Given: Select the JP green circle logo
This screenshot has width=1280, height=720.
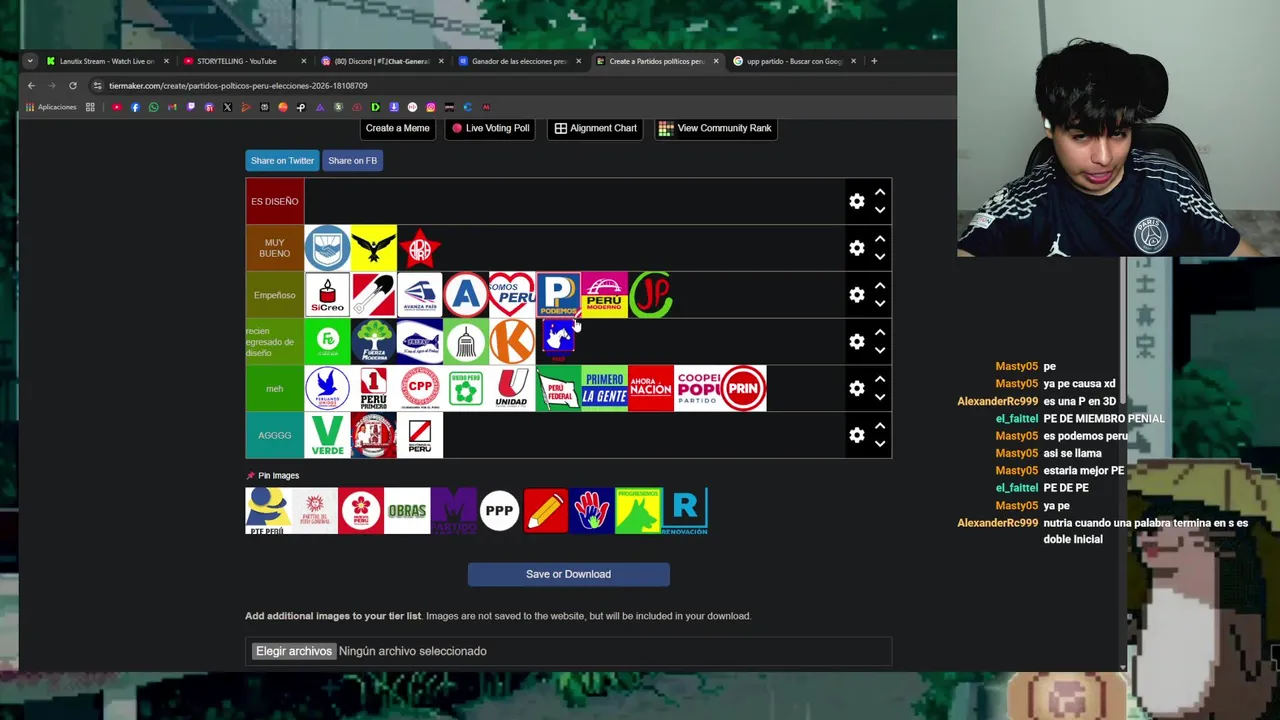Looking at the screenshot, I should (x=651, y=295).
